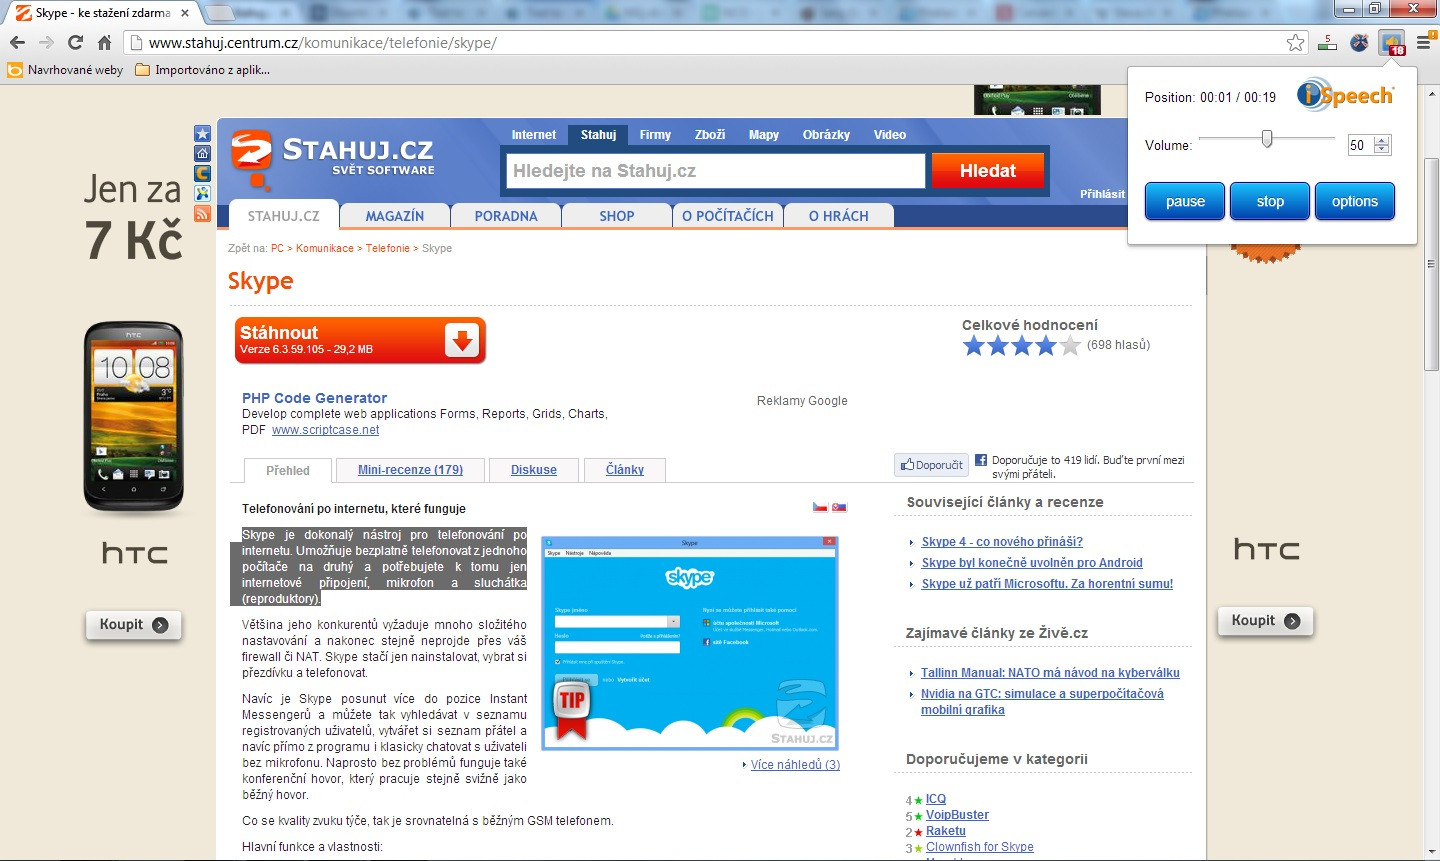Viewport: 1440px width, 861px height.
Task: Click the VoipBuster recommended link
Action: [957, 815]
